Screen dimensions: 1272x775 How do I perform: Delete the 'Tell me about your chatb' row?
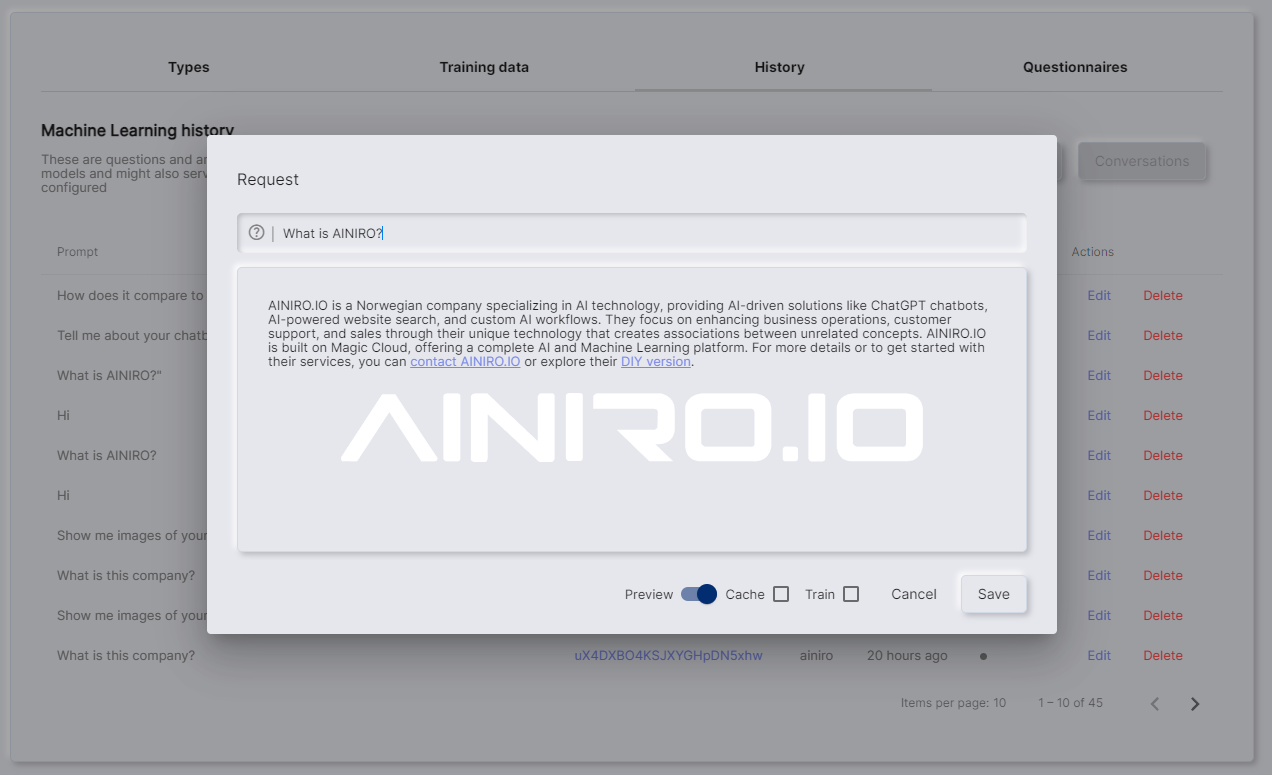click(x=1163, y=336)
